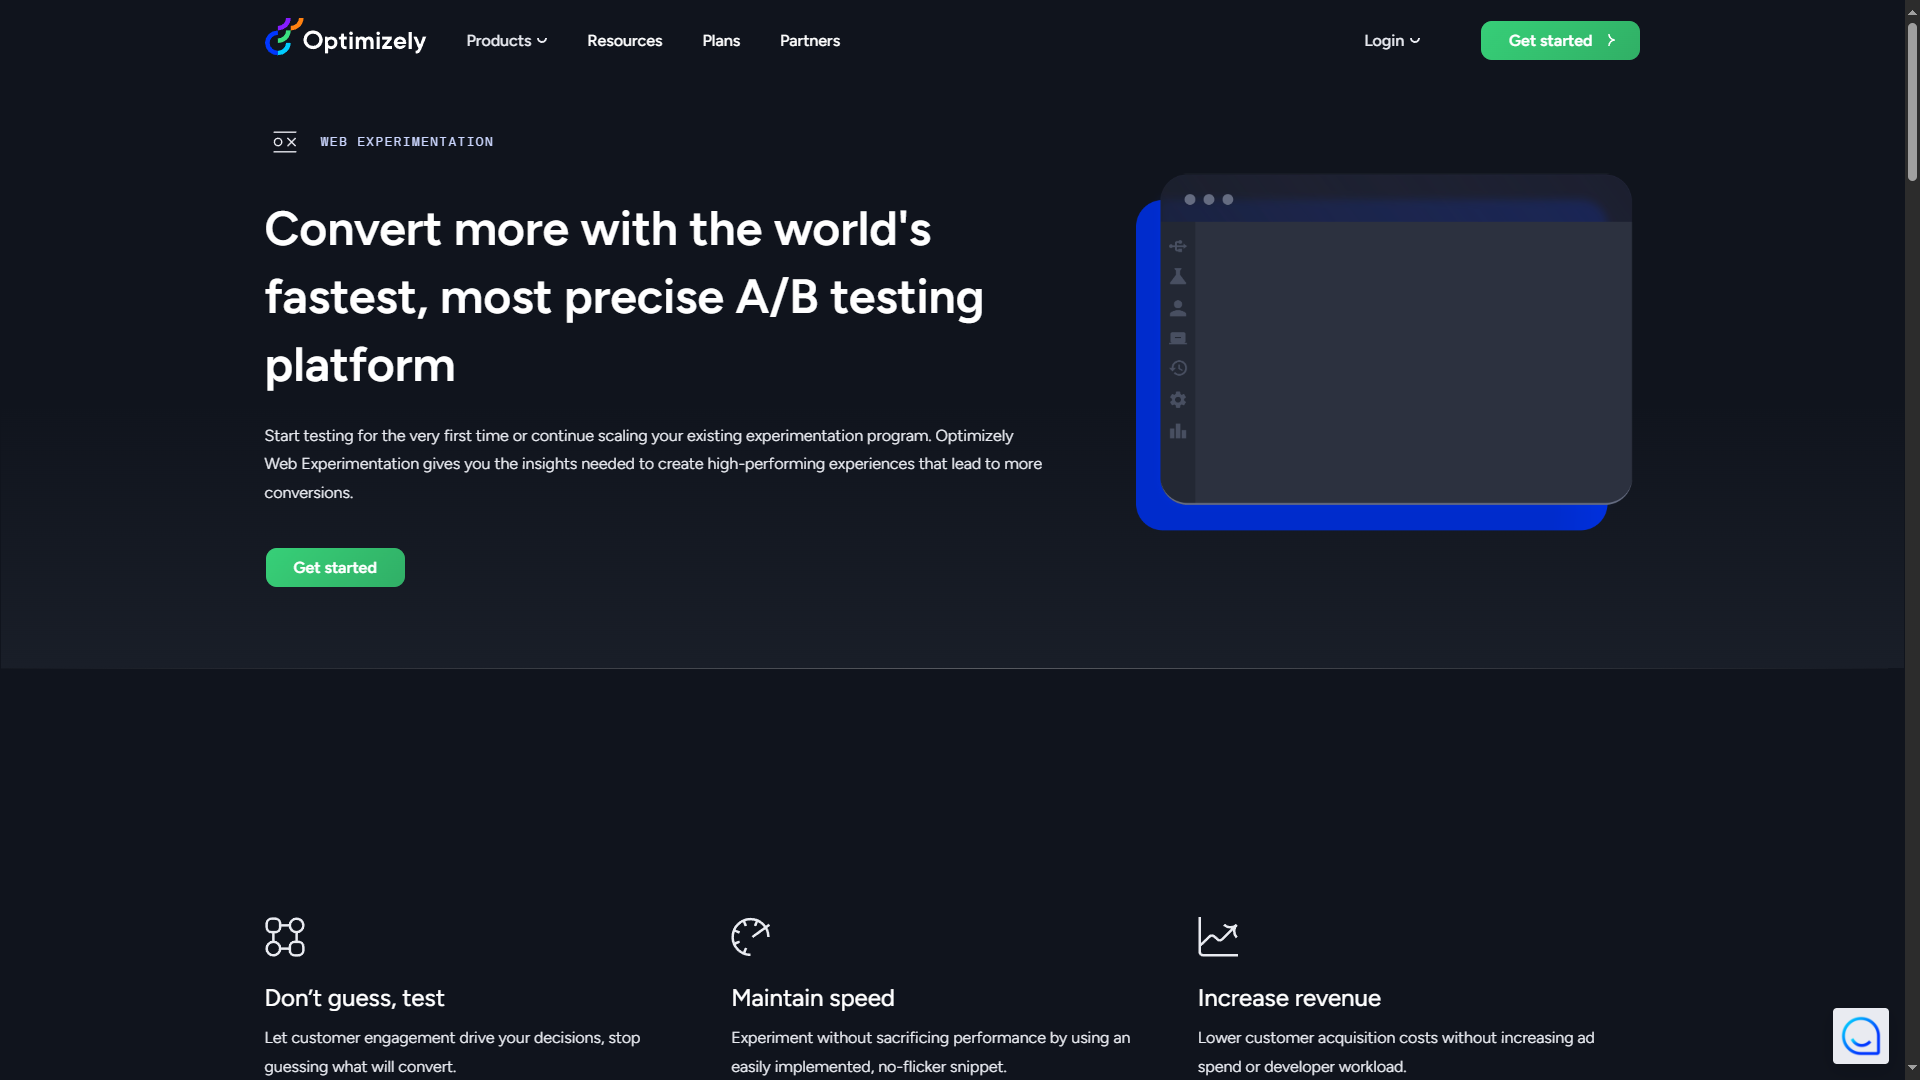Click the connected nodes icon above Don't guess, test
The height and width of the screenshot is (1080, 1920).
(285, 937)
